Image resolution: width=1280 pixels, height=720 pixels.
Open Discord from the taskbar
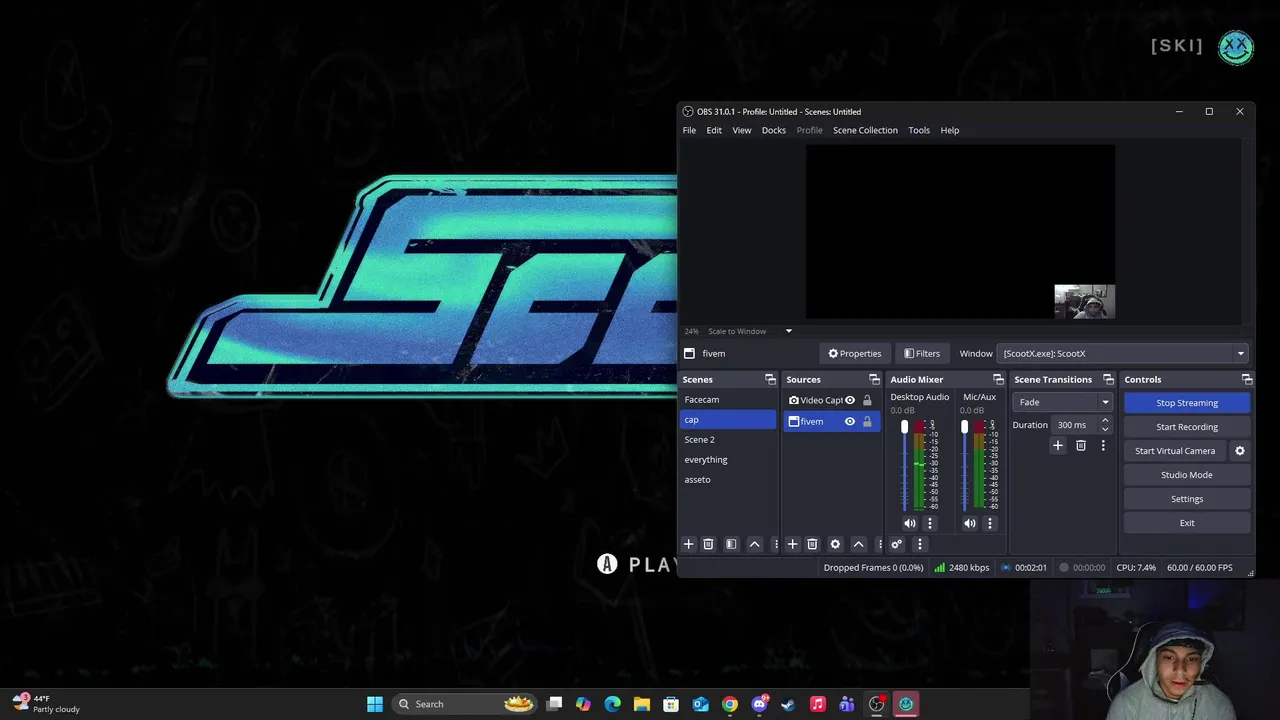point(759,704)
